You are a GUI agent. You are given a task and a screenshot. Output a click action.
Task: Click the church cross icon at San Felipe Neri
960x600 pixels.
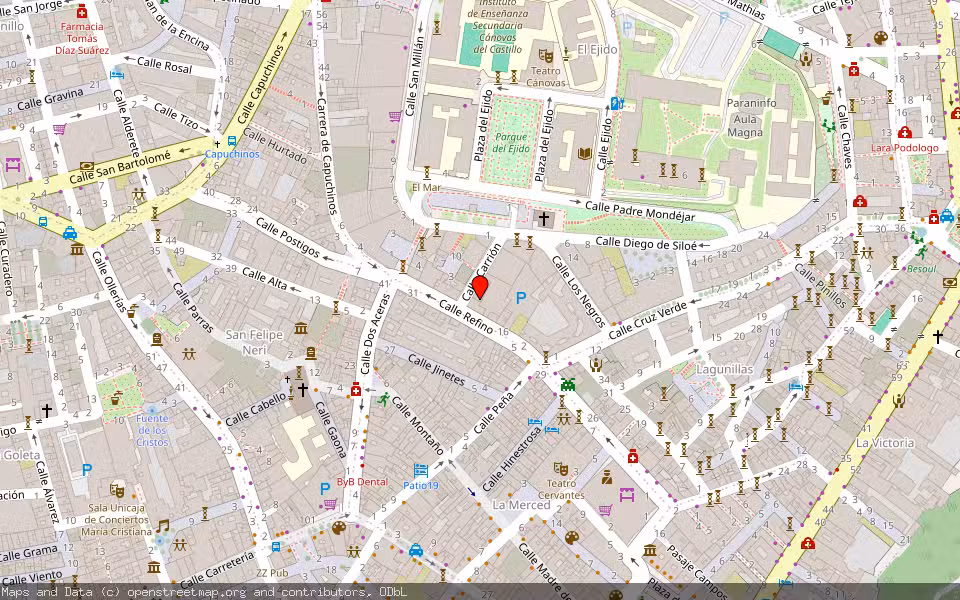coord(302,390)
